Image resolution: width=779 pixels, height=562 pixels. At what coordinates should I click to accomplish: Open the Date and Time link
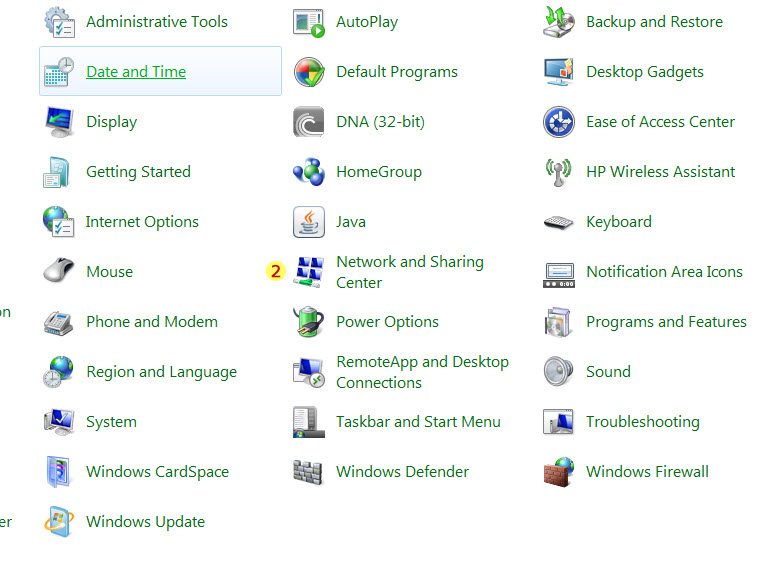(136, 72)
